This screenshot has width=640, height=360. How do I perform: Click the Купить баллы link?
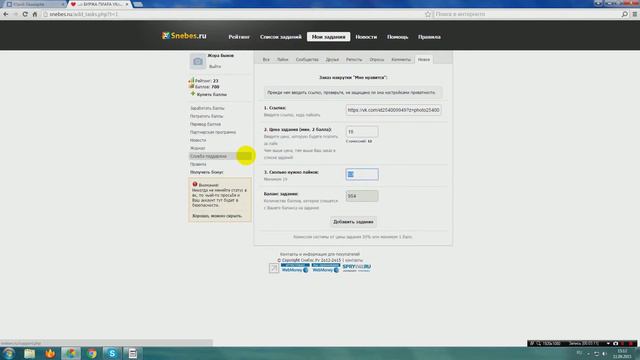pos(211,94)
